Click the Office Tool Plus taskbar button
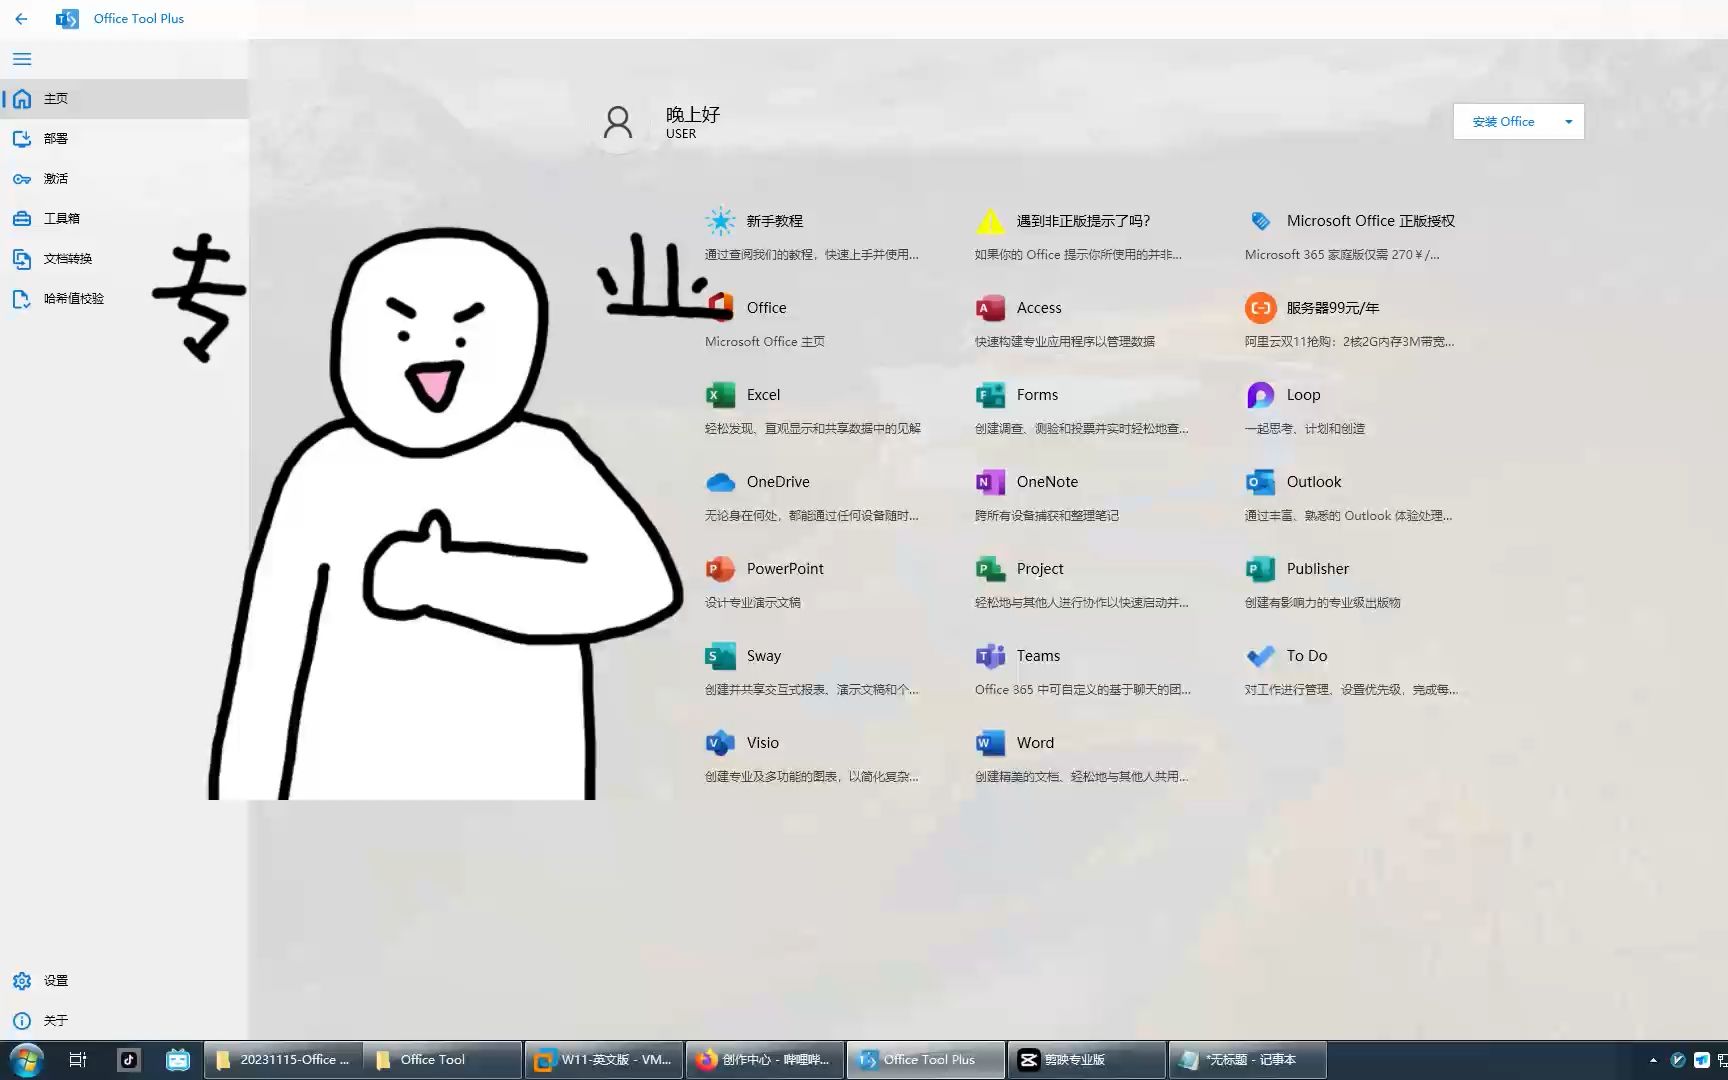1728x1080 pixels. pos(926,1060)
